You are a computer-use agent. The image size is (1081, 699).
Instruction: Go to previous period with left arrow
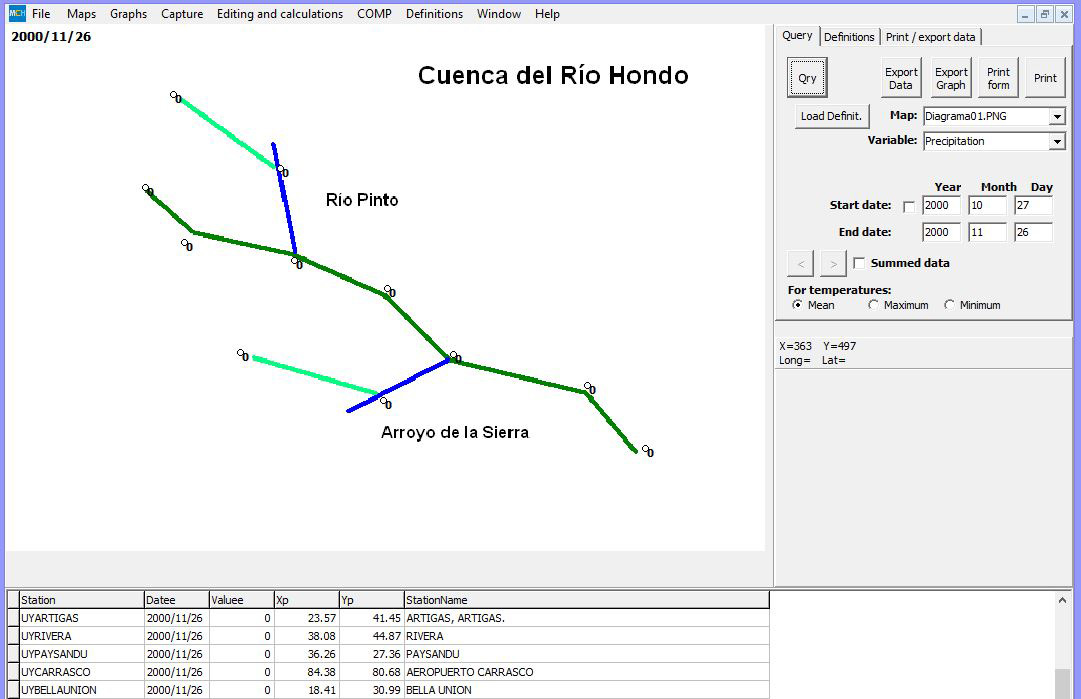(801, 264)
